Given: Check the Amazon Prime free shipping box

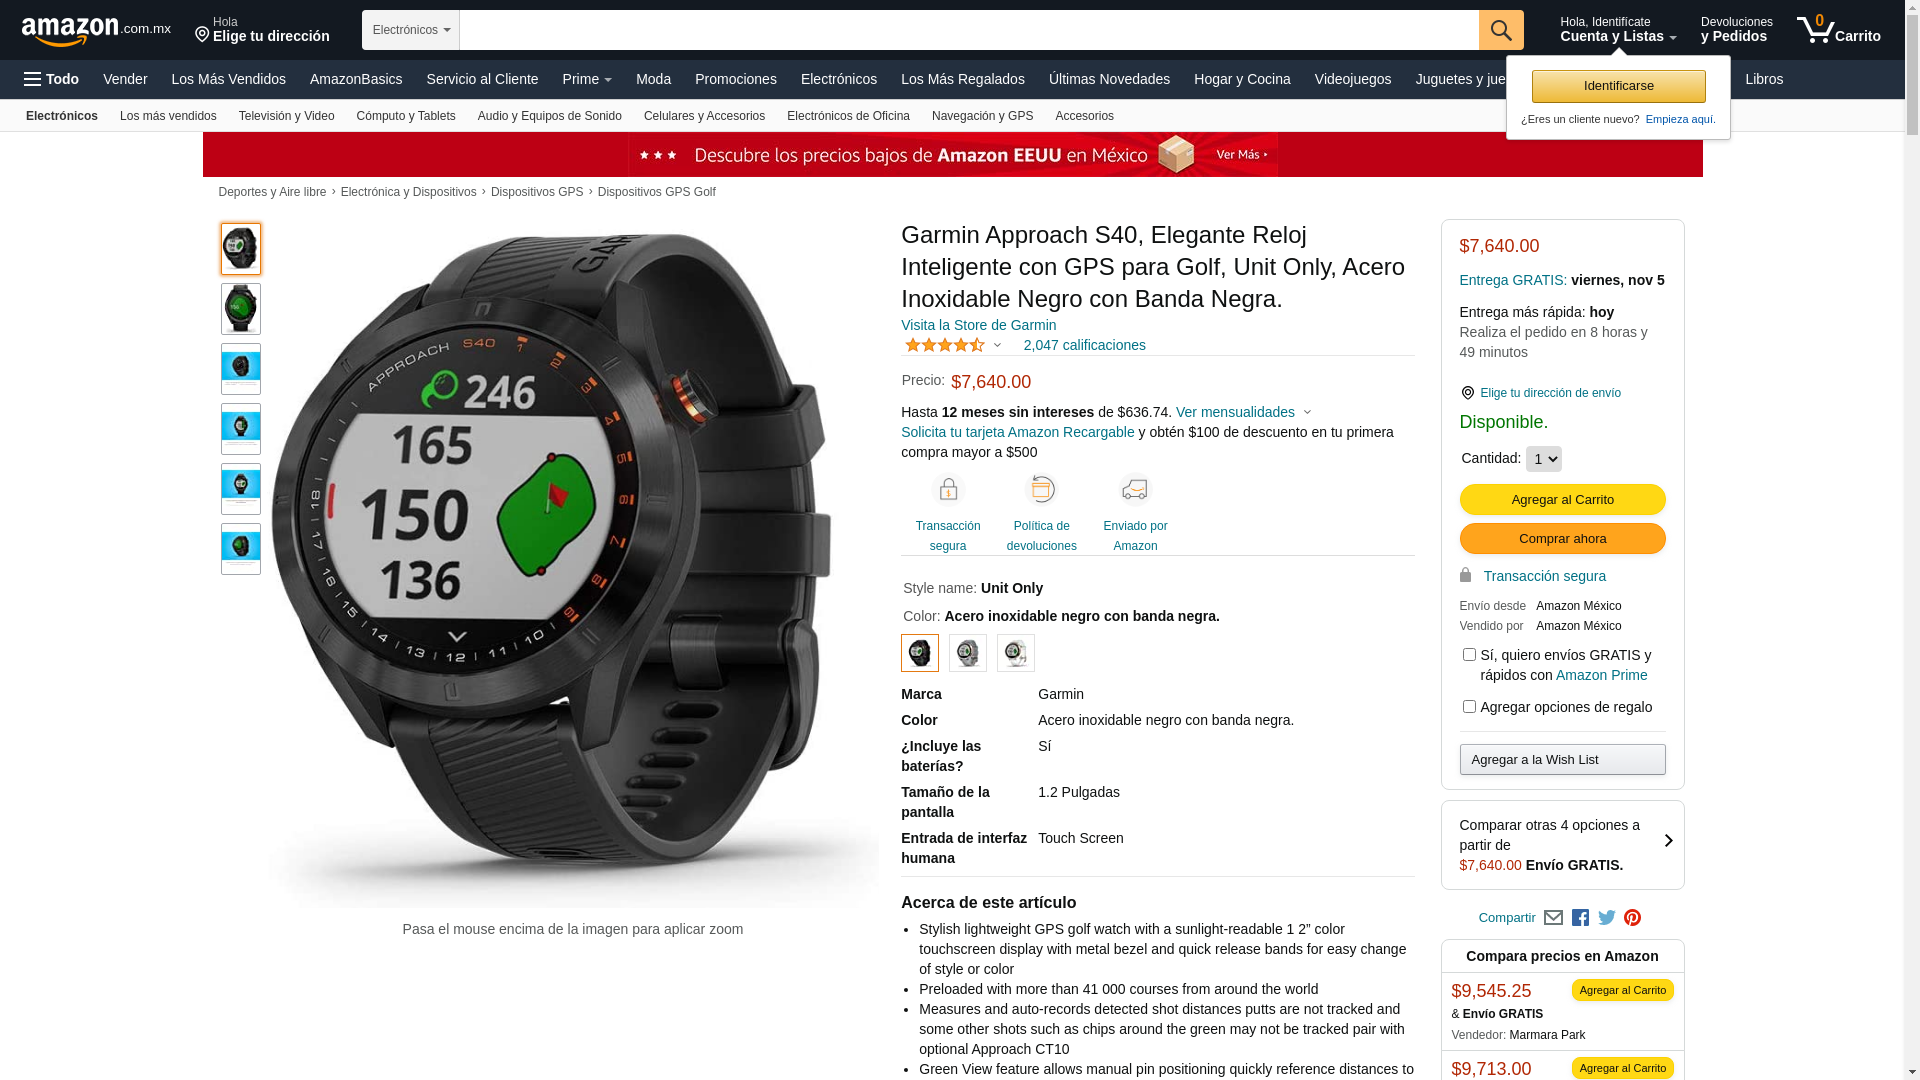Looking at the screenshot, I should pos(1469,655).
